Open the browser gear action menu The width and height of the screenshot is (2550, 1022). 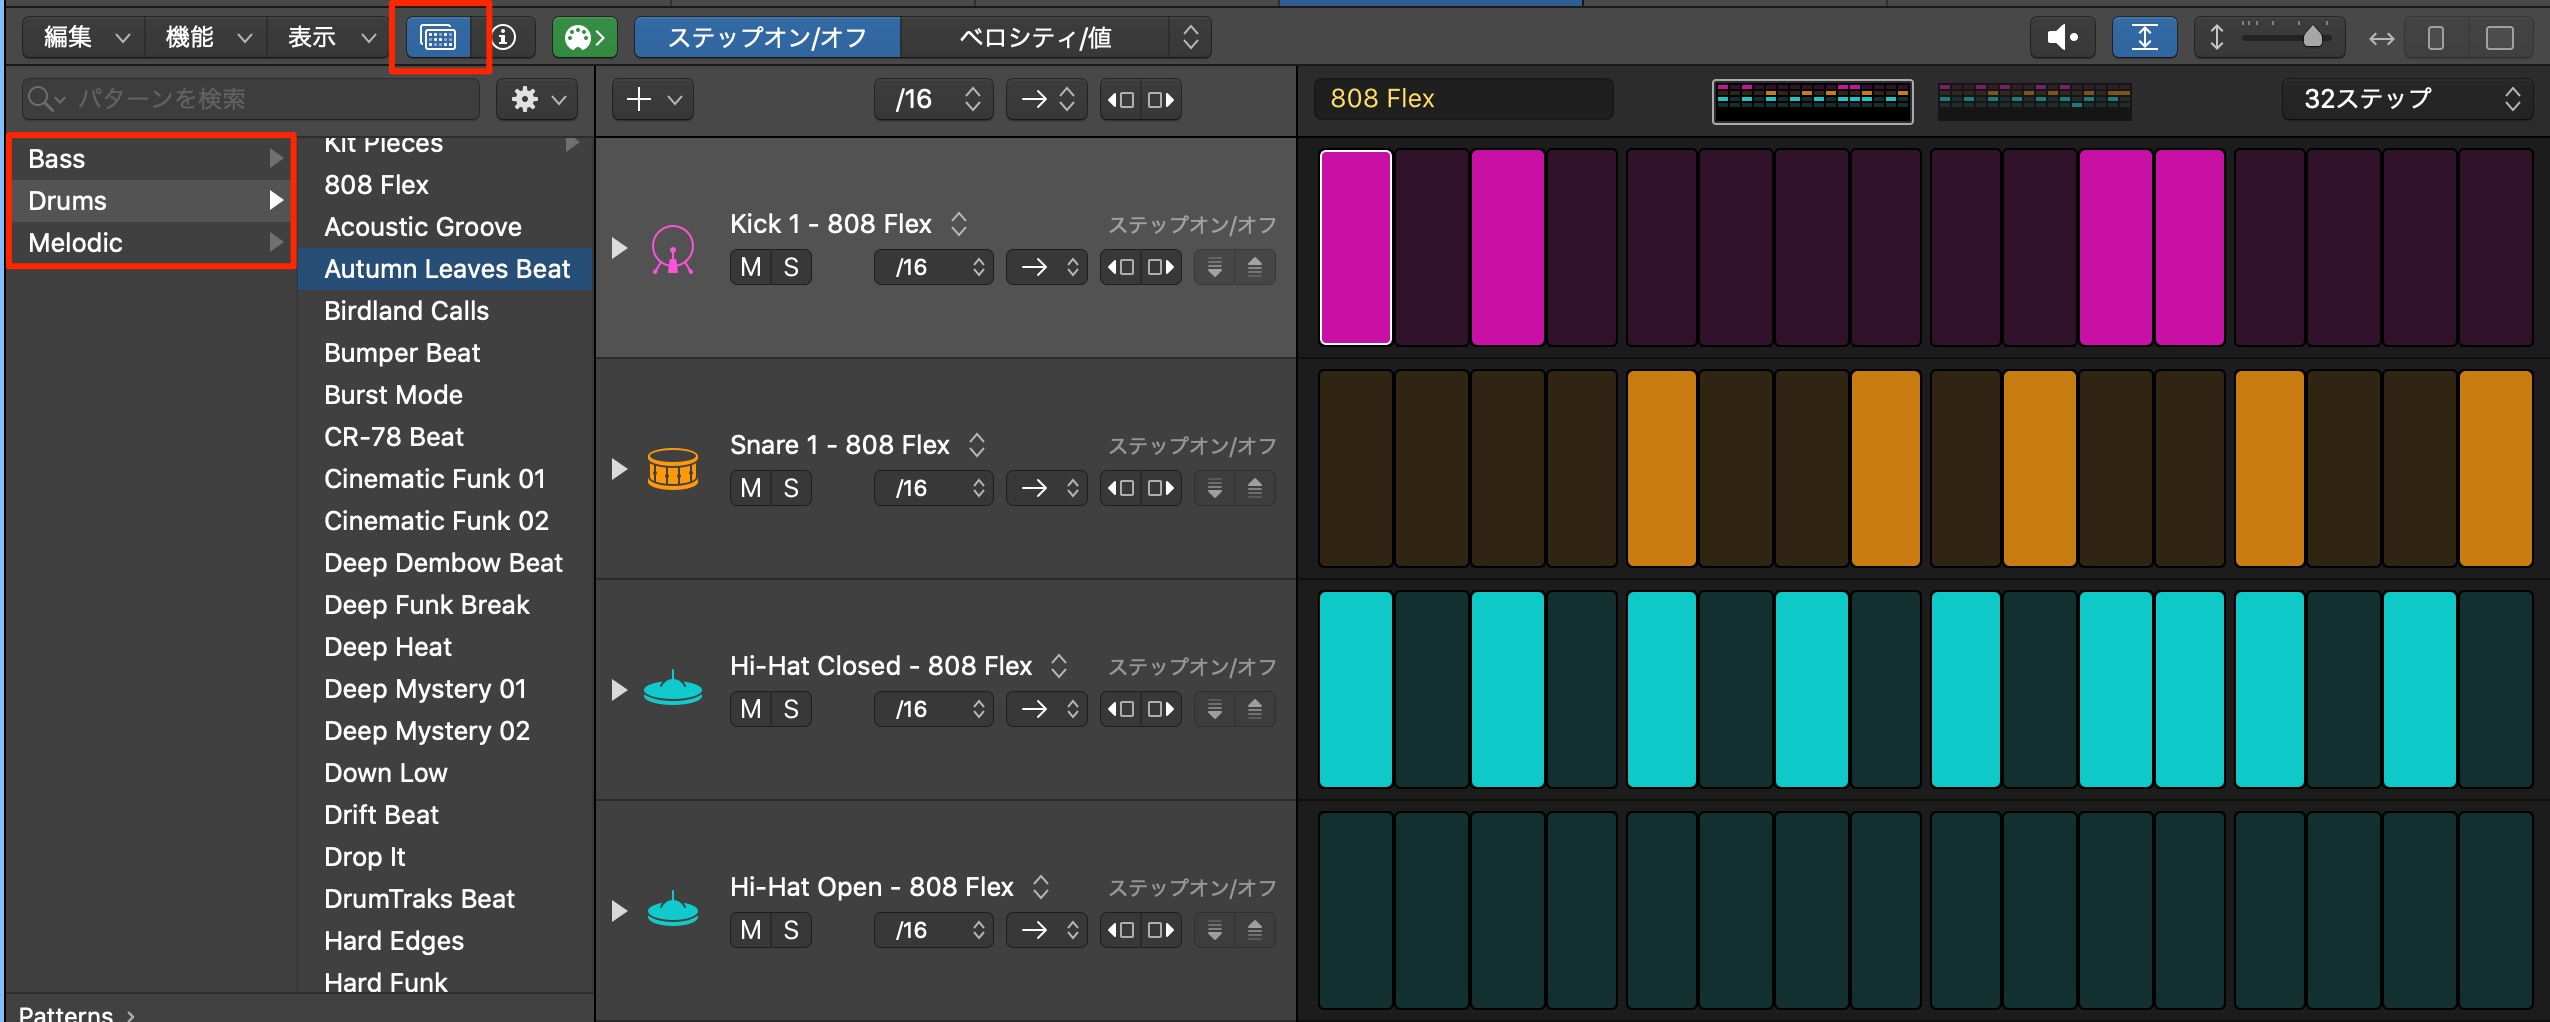[x=538, y=99]
